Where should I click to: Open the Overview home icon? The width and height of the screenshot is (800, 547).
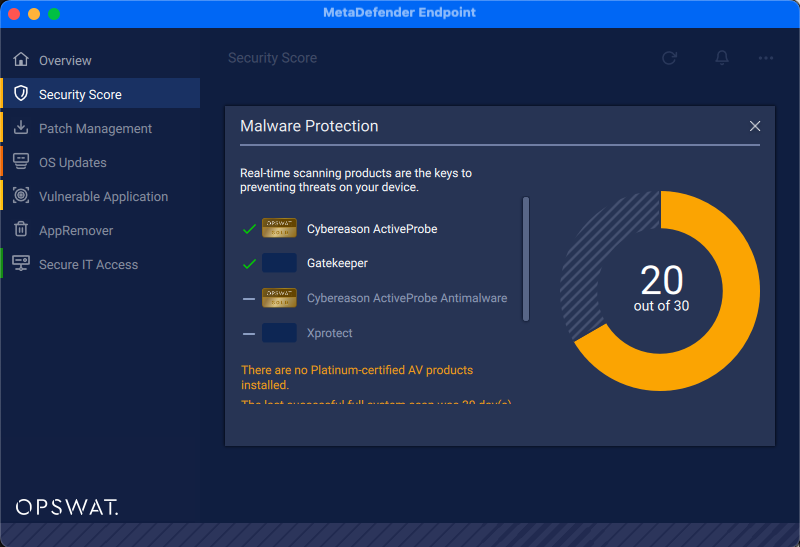tap(21, 60)
